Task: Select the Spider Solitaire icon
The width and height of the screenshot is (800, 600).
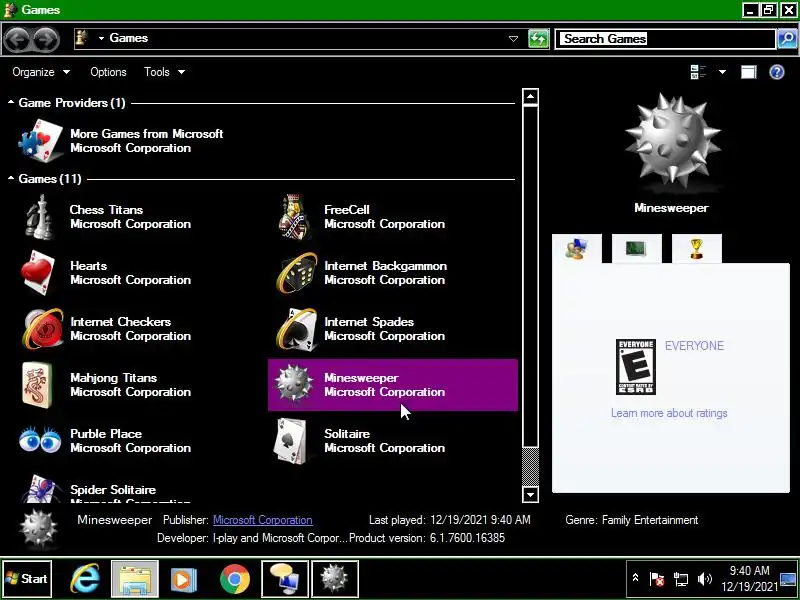Action: point(40,489)
